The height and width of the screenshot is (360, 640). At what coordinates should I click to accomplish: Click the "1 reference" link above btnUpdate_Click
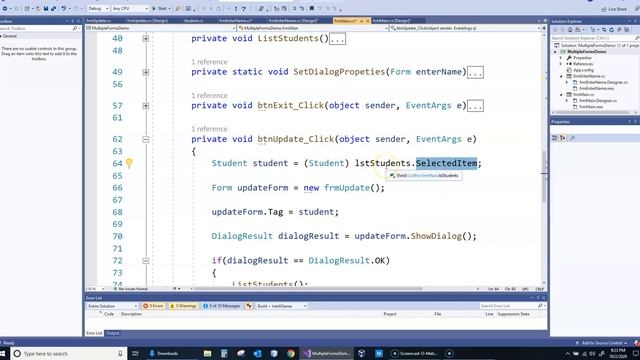(209, 129)
